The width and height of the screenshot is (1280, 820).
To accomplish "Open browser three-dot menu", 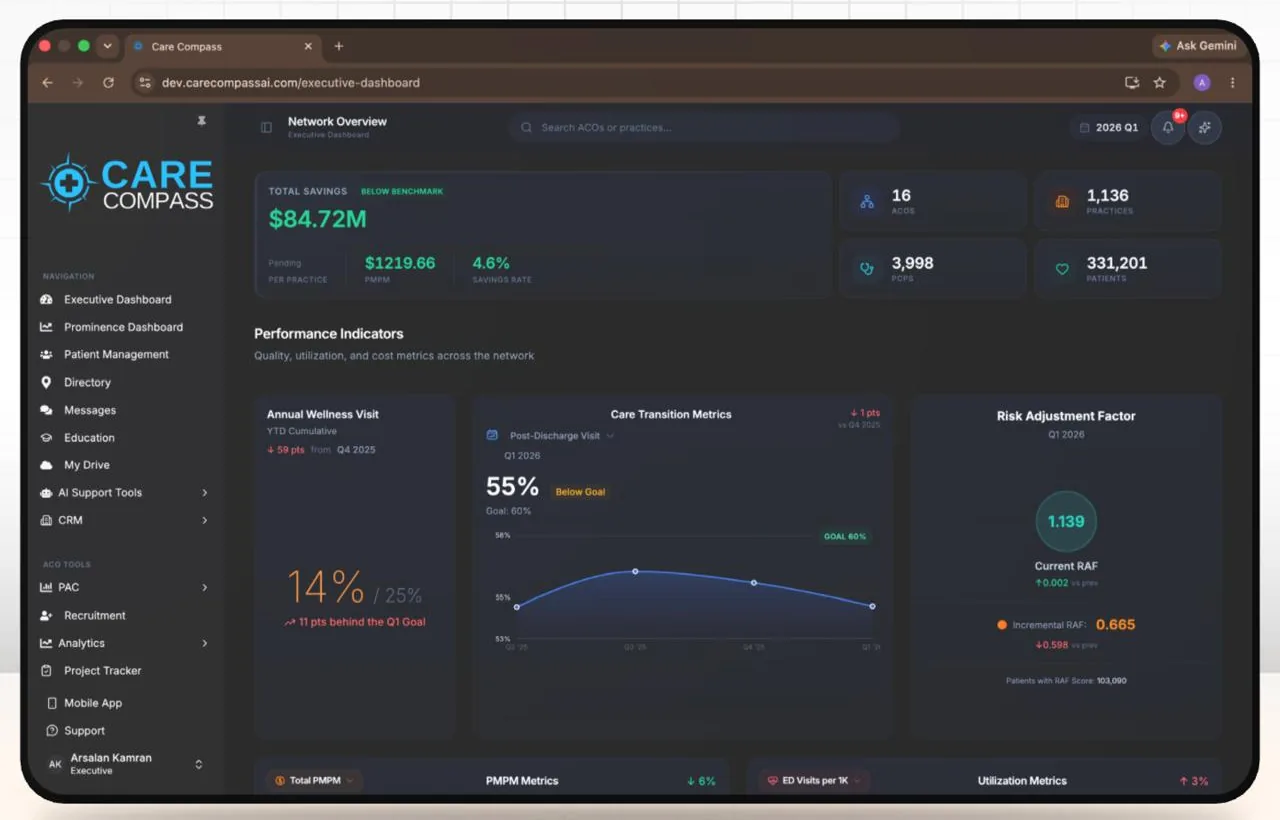I will point(1232,83).
